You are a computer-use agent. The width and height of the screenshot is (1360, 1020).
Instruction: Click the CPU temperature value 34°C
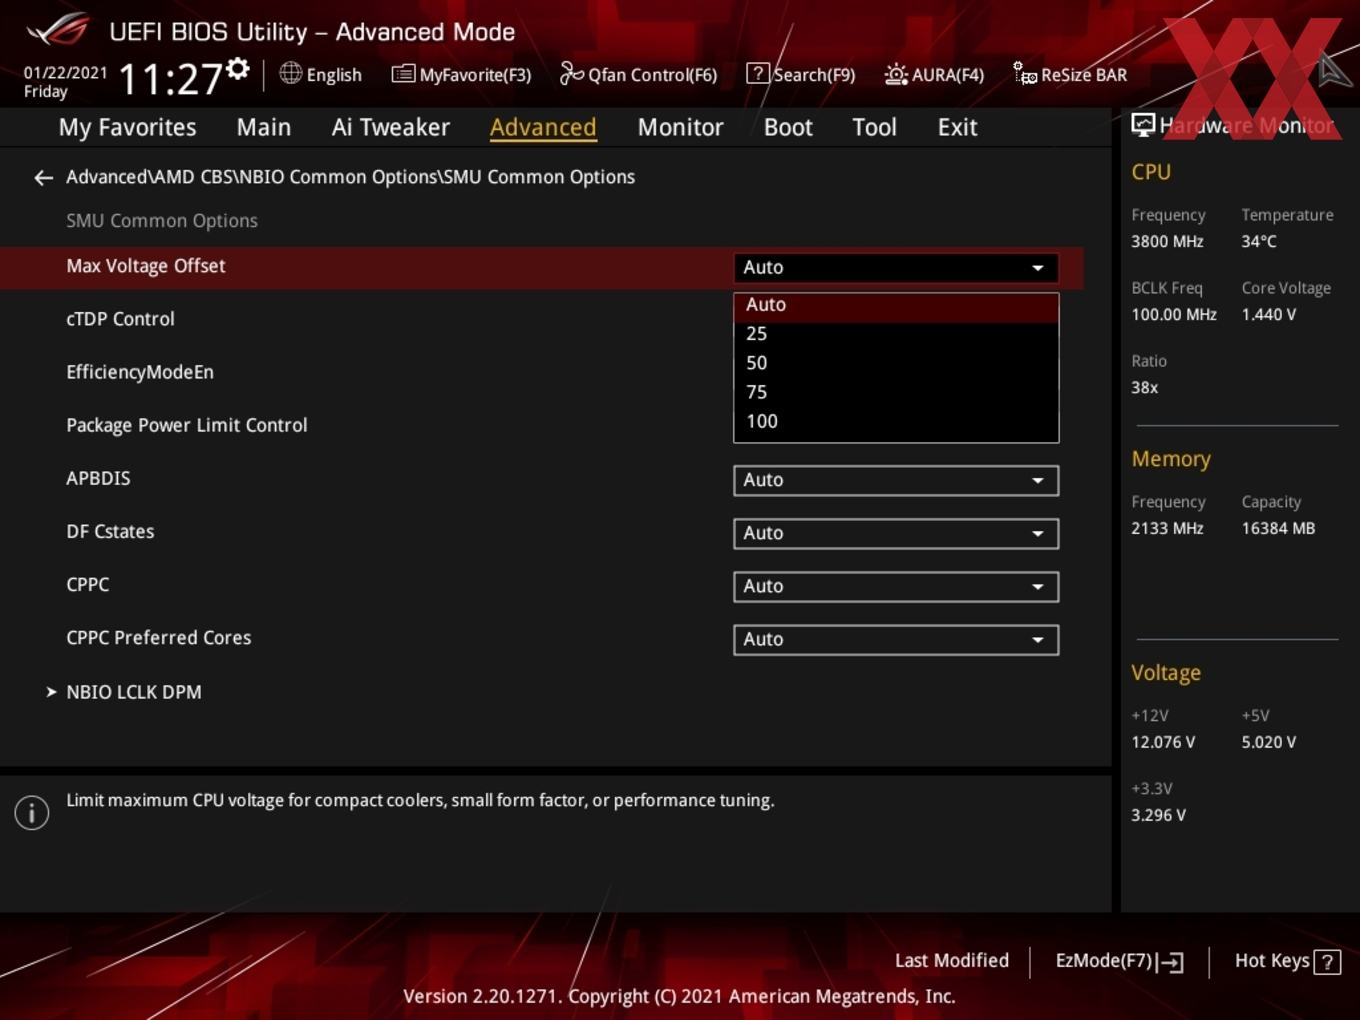click(1259, 242)
